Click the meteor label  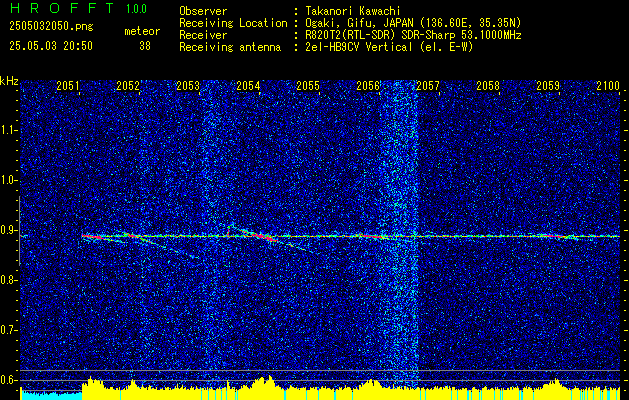pos(142,31)
